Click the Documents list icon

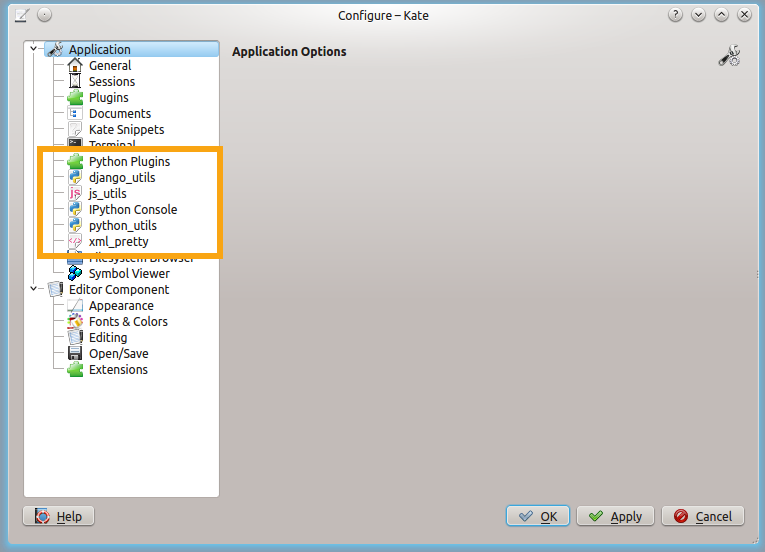pyautogui.click(x=75, y=113)
